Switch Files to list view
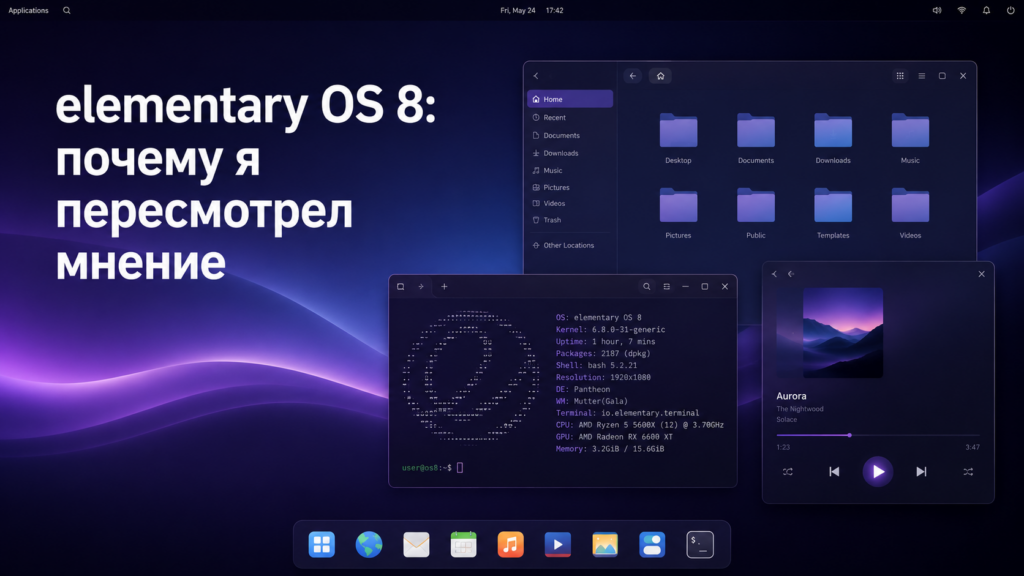Image resolution: width=1024 pixels, height=576 pixels. tap(921, 76)
